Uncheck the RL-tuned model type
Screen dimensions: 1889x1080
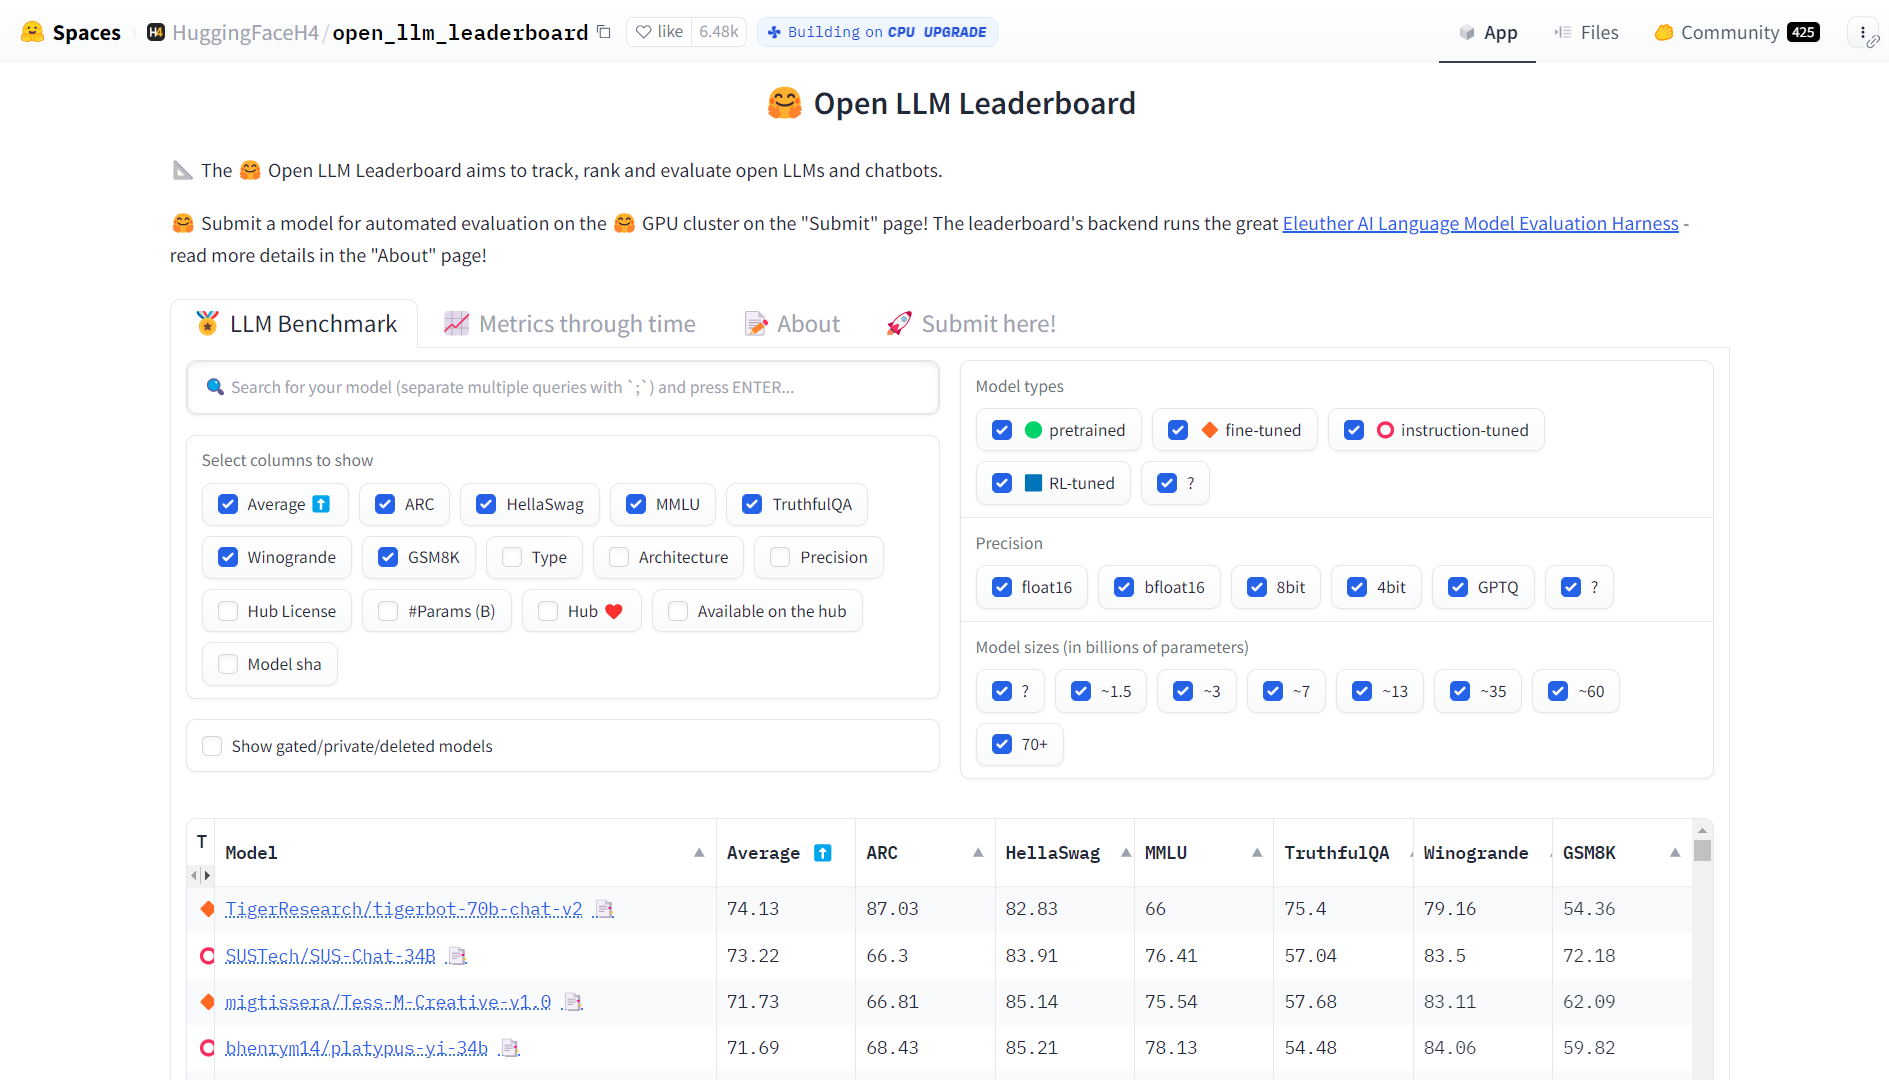(1002, 483)
